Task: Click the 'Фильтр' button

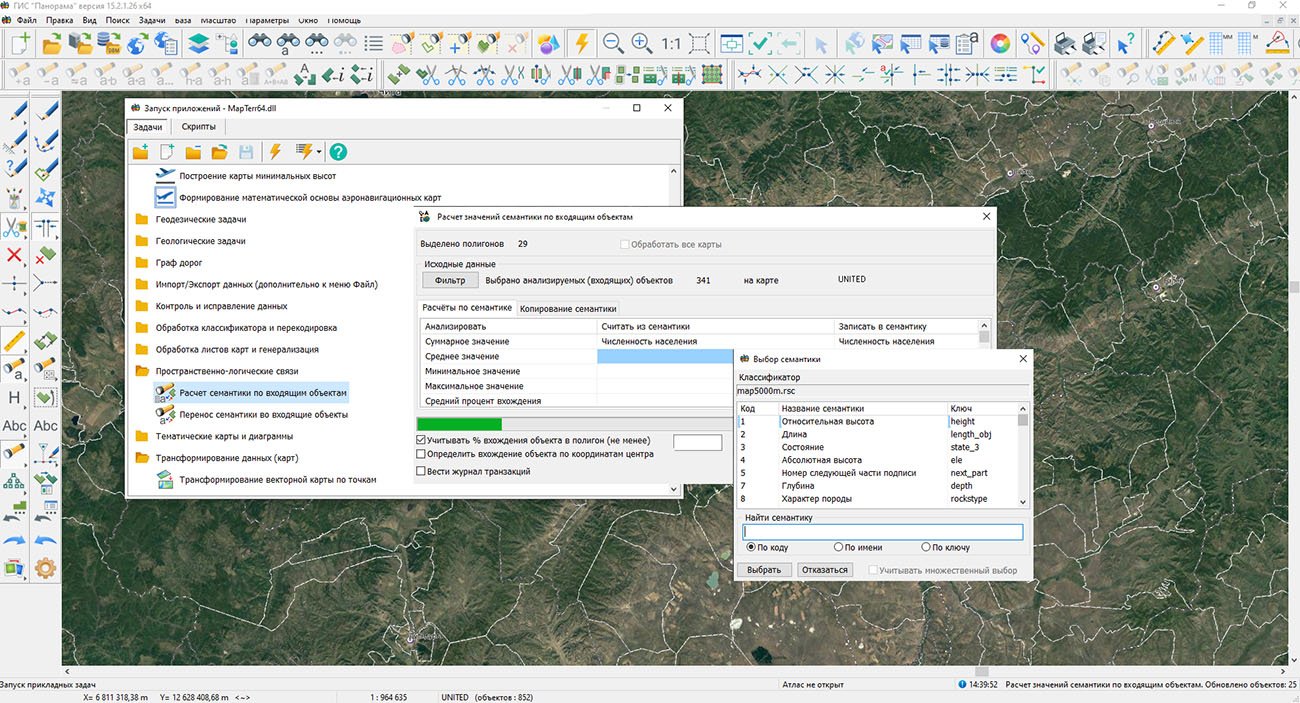Action: [x=450, y=280]
